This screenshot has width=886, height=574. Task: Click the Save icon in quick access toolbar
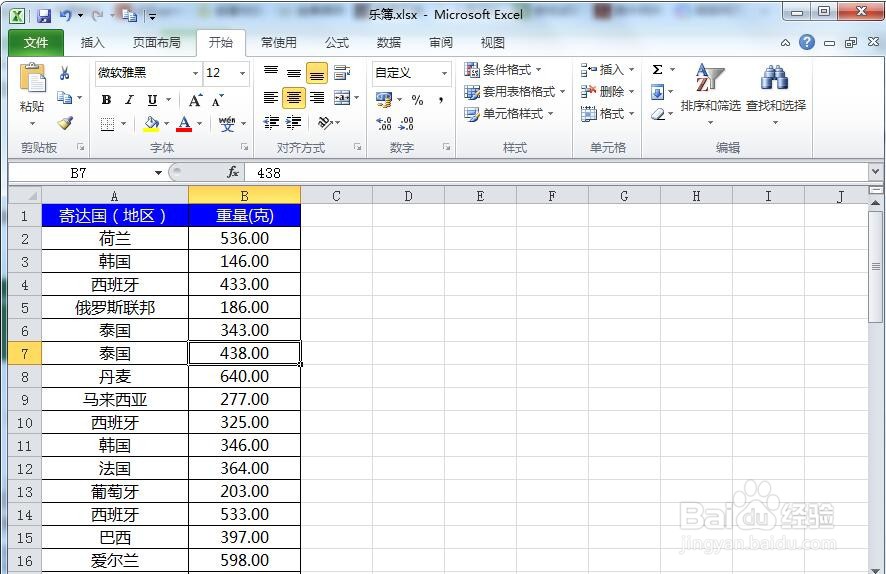click(x=44, y=16)
